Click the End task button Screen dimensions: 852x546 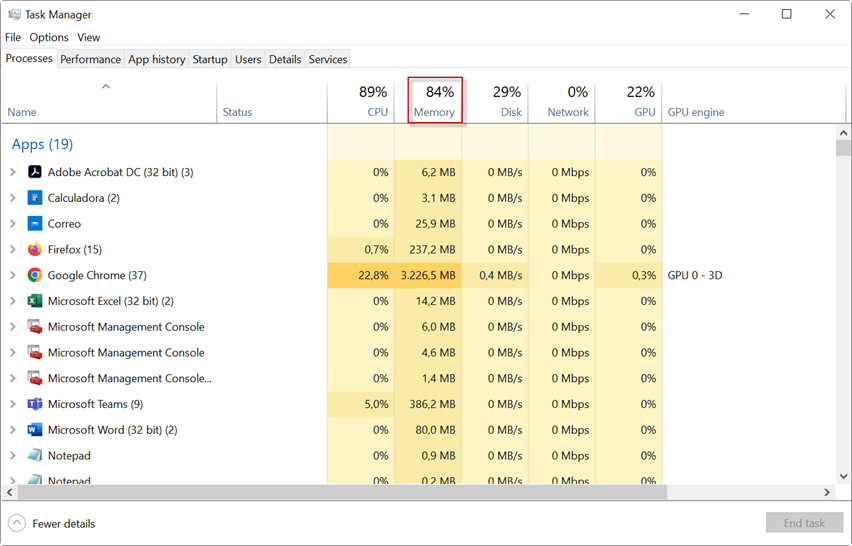pos(803,523)
